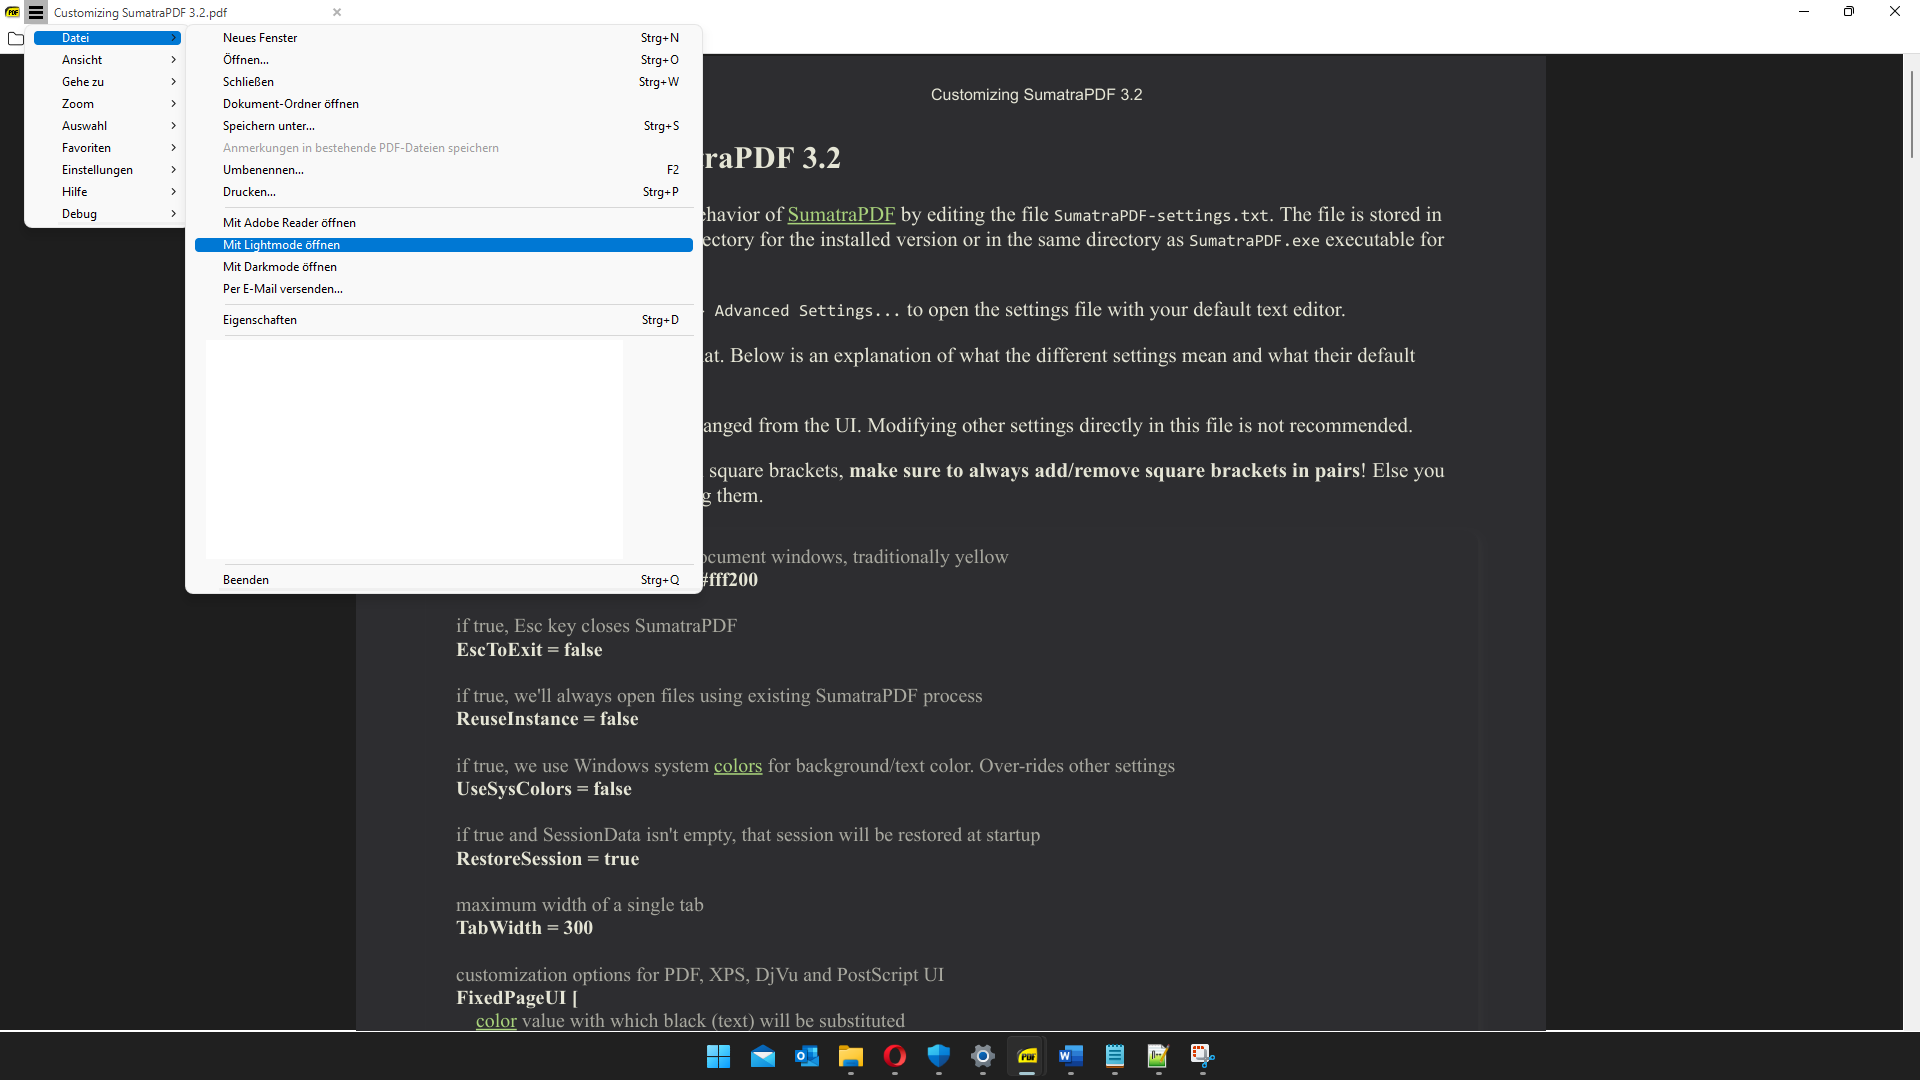
Task: Open Opera browser from the taskbar
Action: tap(895, 1057)
